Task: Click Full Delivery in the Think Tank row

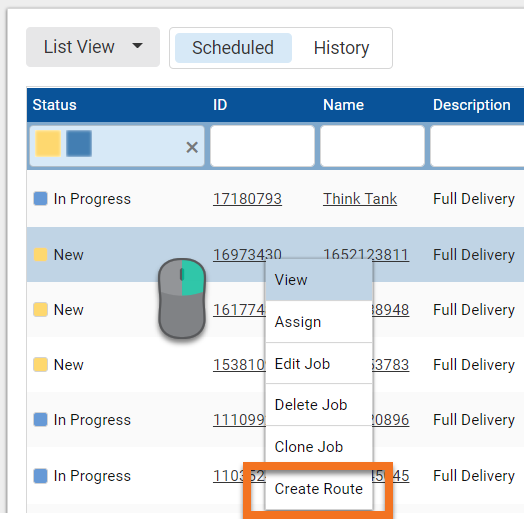Action: tap(474, 199)
